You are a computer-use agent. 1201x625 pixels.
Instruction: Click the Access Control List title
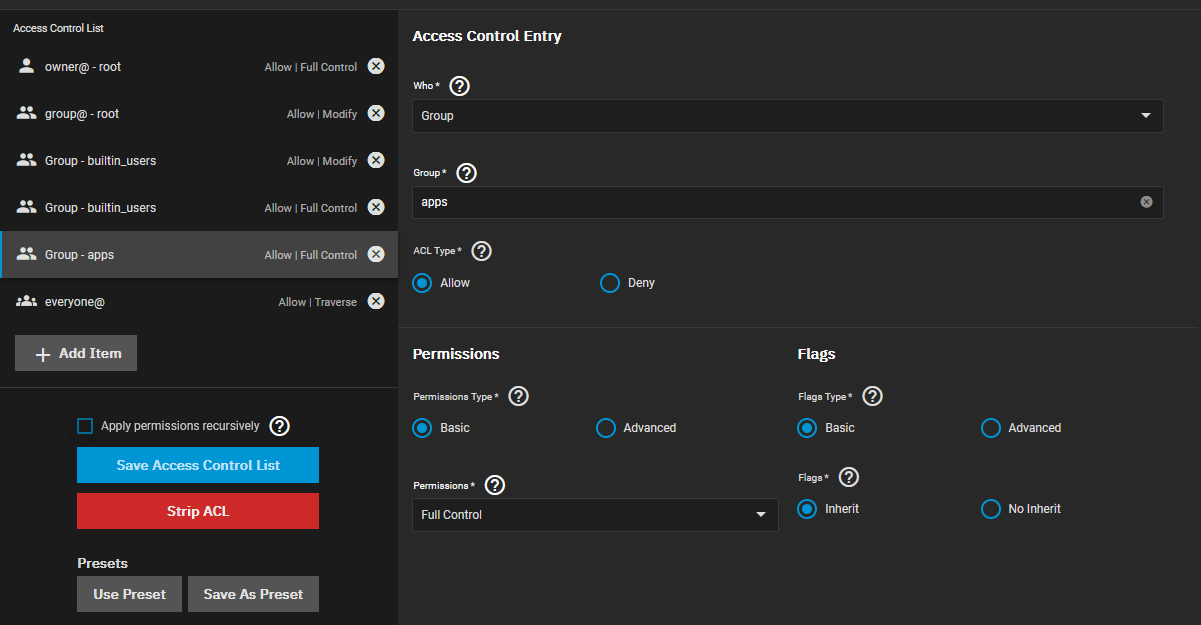(x=58, y=28)
